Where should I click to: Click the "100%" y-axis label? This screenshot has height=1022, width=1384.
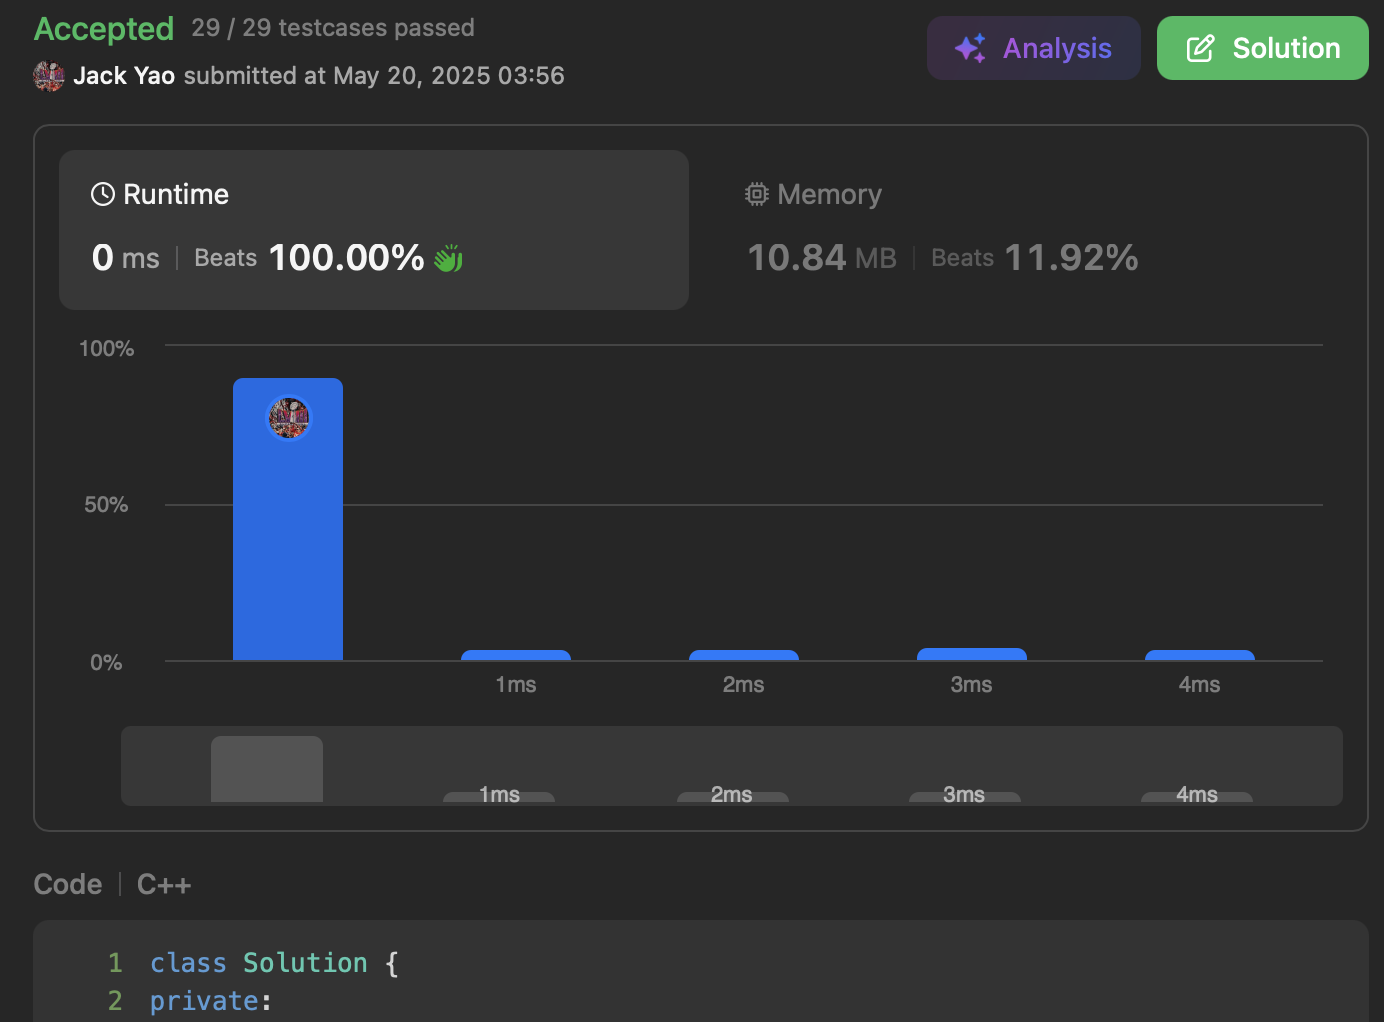point(107,349)
